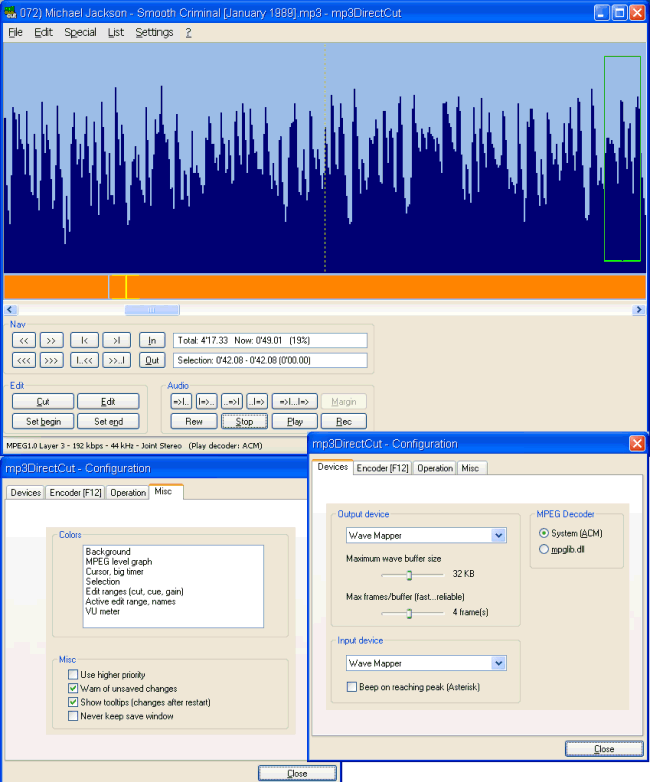Stop audio playback
Image resolution: width=650 pixels, height=782 pixels.
click(244, 421)
